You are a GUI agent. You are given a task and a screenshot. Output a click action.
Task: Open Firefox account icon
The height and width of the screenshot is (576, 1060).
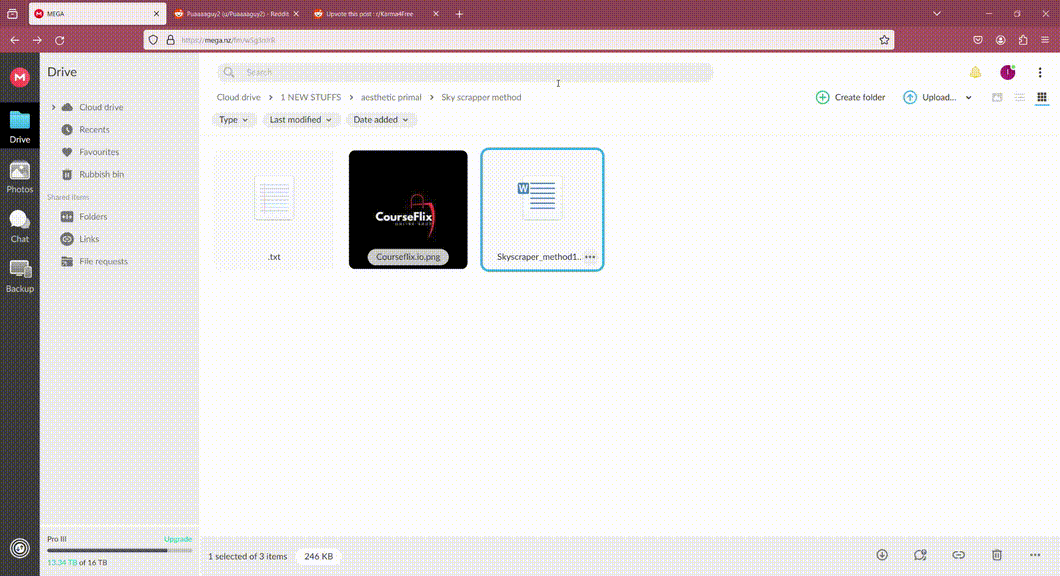click(x=1001, y=41)
